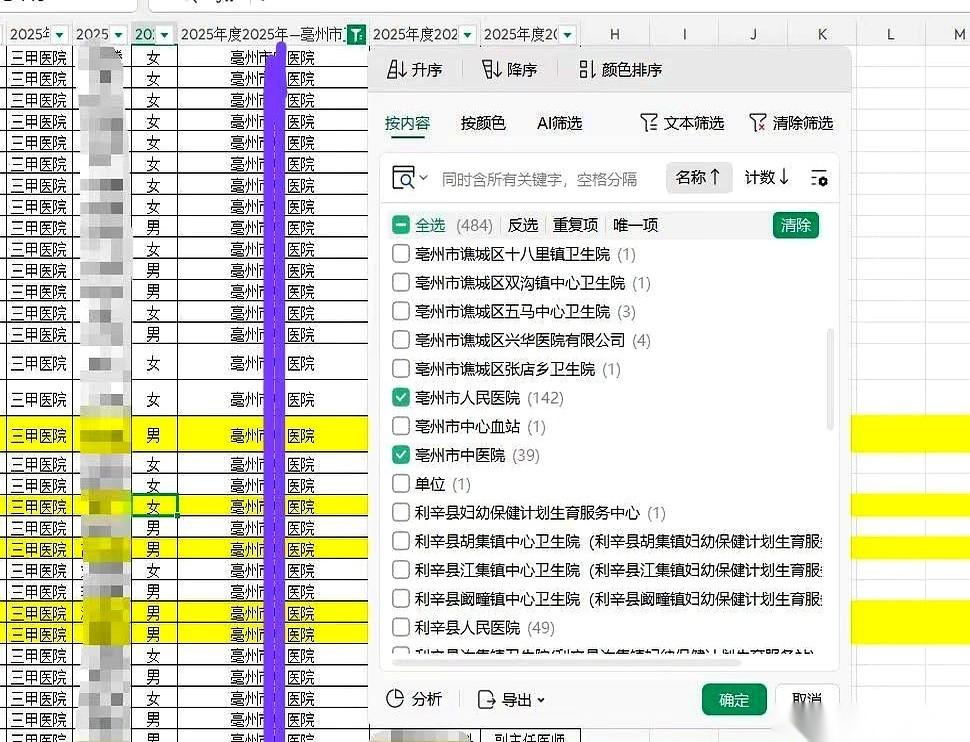Select 唯一项 unique option
The width and height of the screenshot is (970, 742).
635,225
